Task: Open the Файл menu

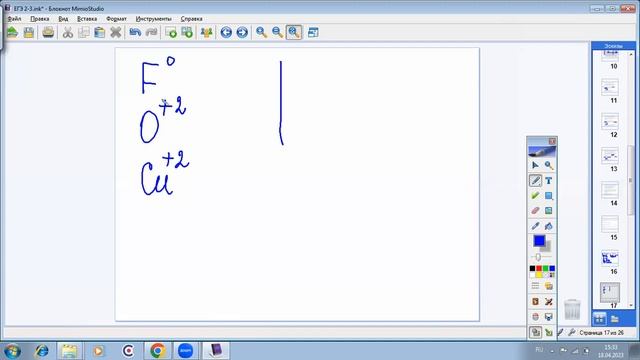Action: point(14,19)
